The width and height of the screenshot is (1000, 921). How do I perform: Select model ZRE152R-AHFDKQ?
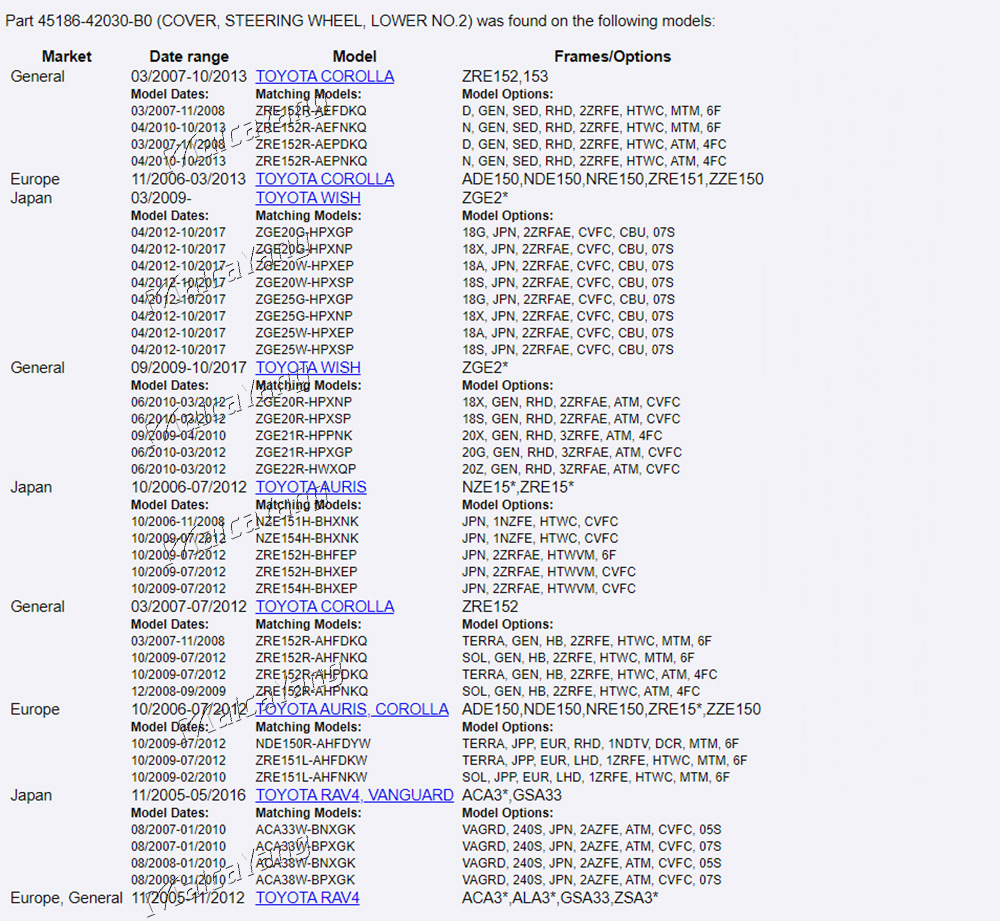[x=311, y=641]
